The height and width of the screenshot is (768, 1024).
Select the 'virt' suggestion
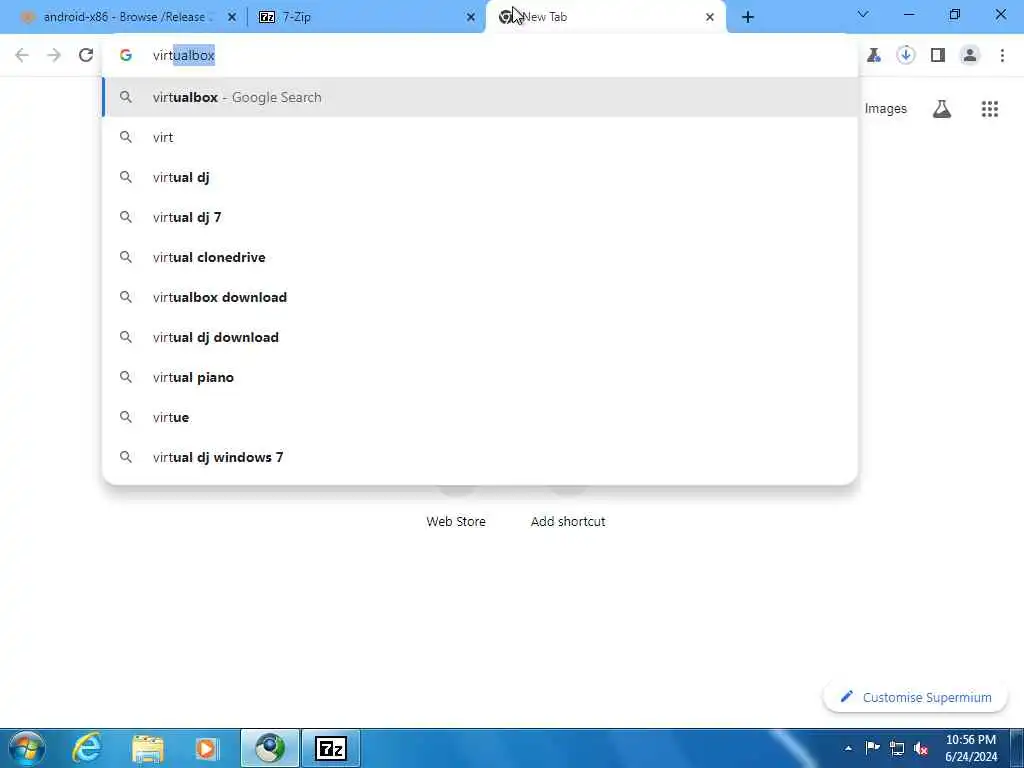tap(480, 137)
